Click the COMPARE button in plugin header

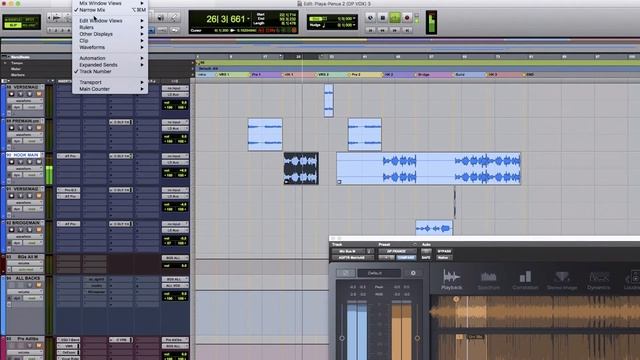click(406, 258)
